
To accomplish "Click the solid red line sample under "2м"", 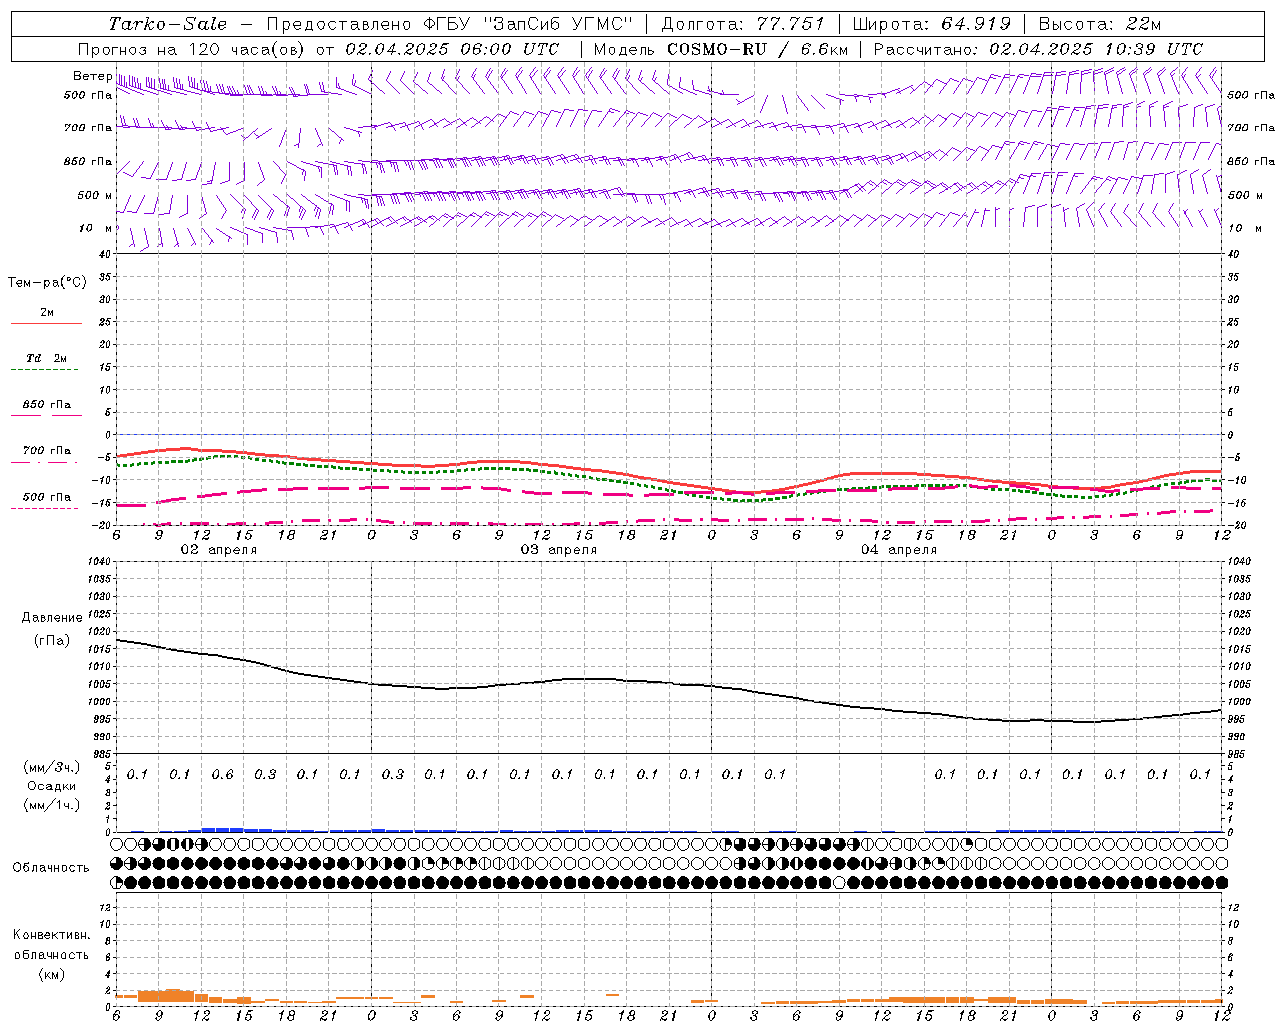I will (x=46, y=324).
